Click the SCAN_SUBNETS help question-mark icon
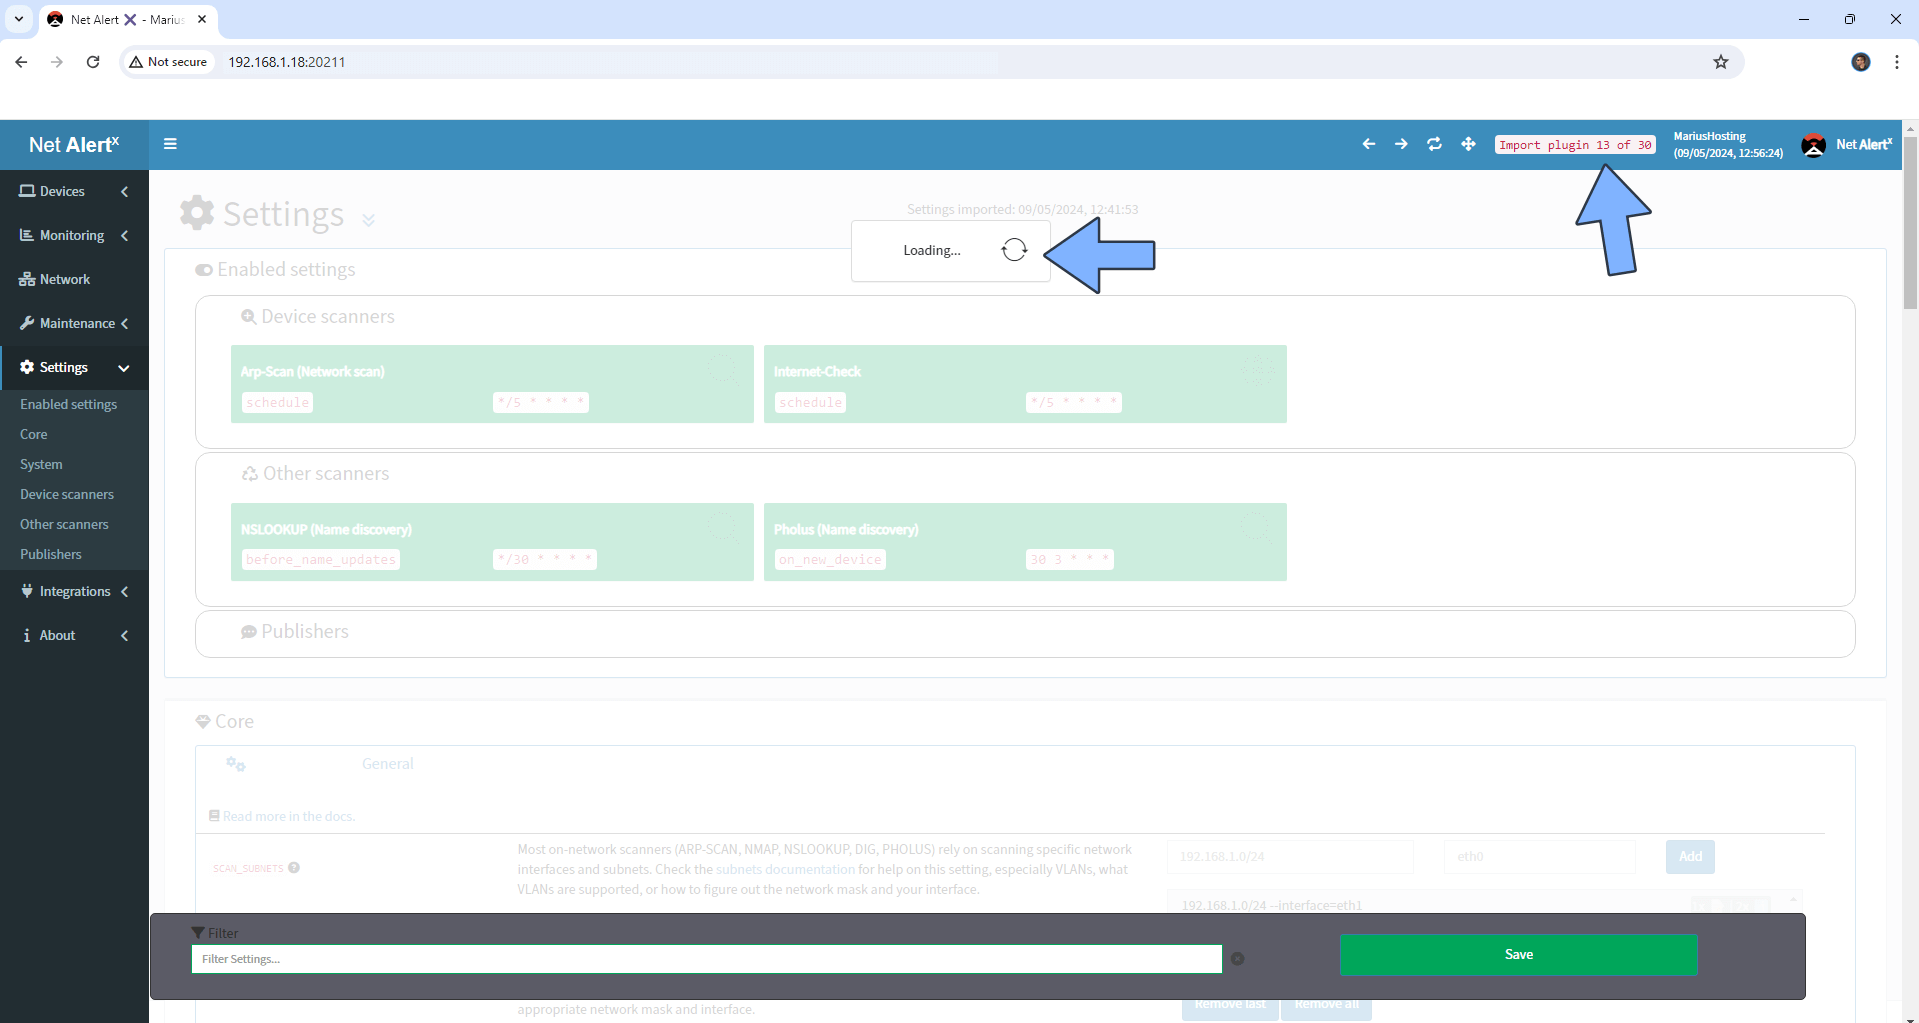Image resolution: width=1919 pixels, height=1023 pixels. point(294,868)
